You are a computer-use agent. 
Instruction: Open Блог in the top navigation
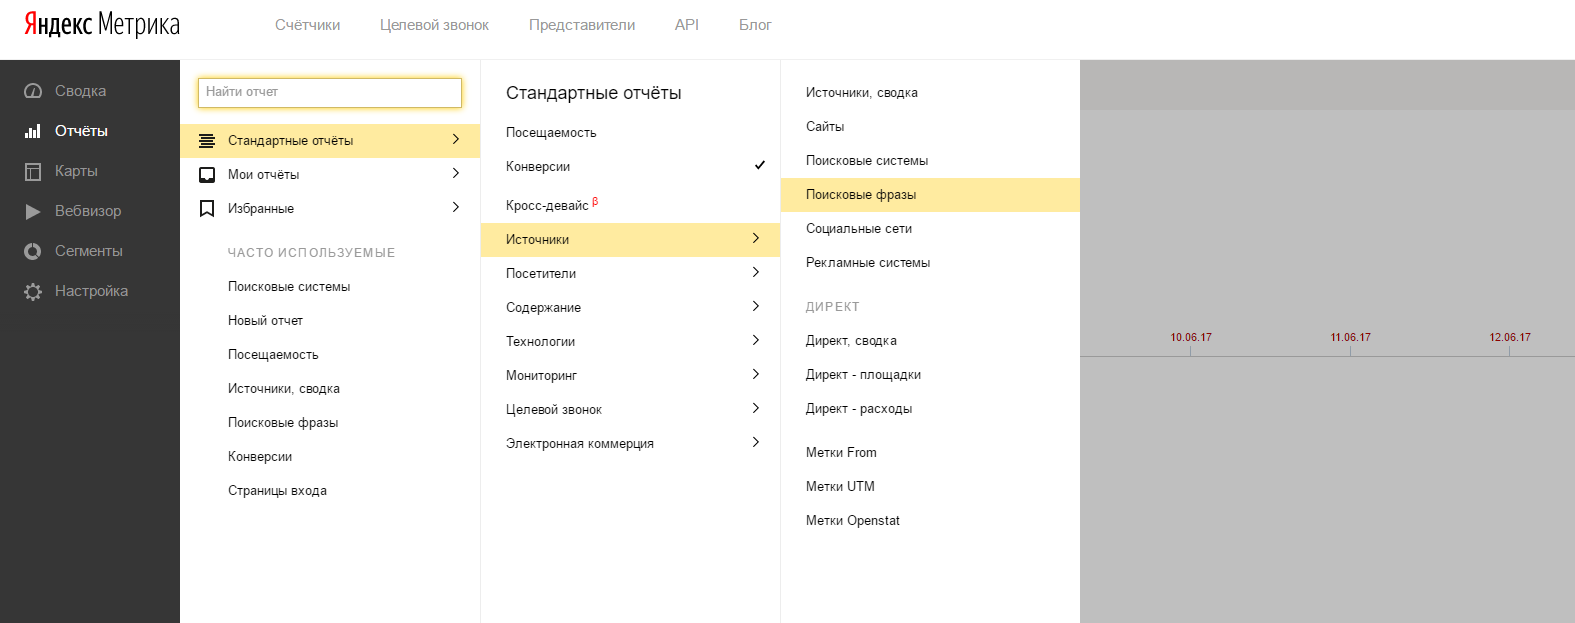pyautogui.click(x=755, y=25)
